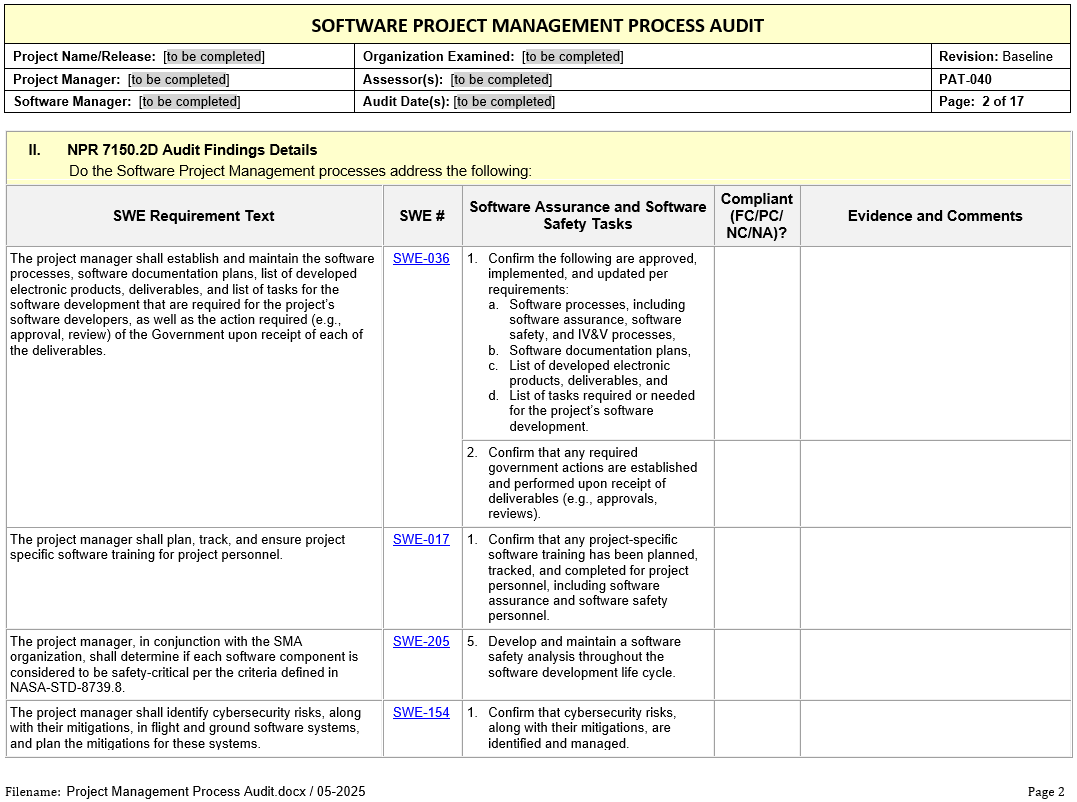The height and width of the screenshot is (802, 1077).
Task: Click the Project Manager placeholder field
Action: coord(178,80)
